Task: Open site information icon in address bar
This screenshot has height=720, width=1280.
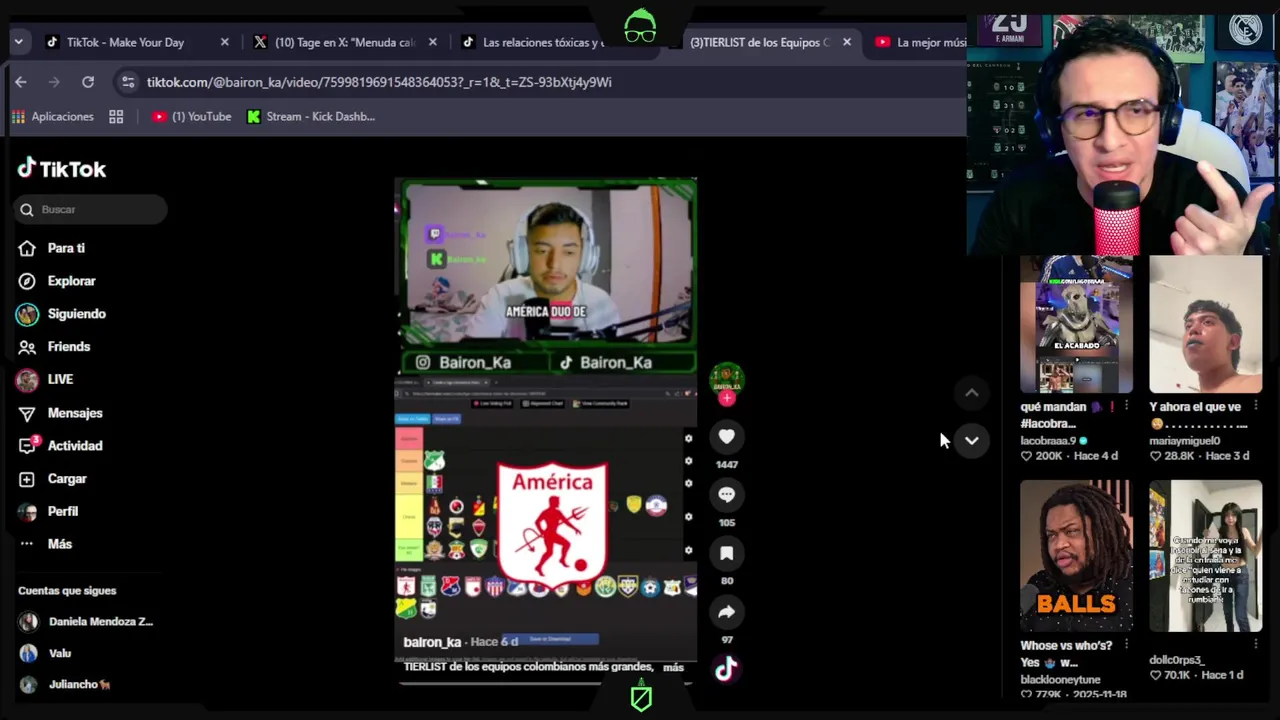Action: [x=128, y=82]
